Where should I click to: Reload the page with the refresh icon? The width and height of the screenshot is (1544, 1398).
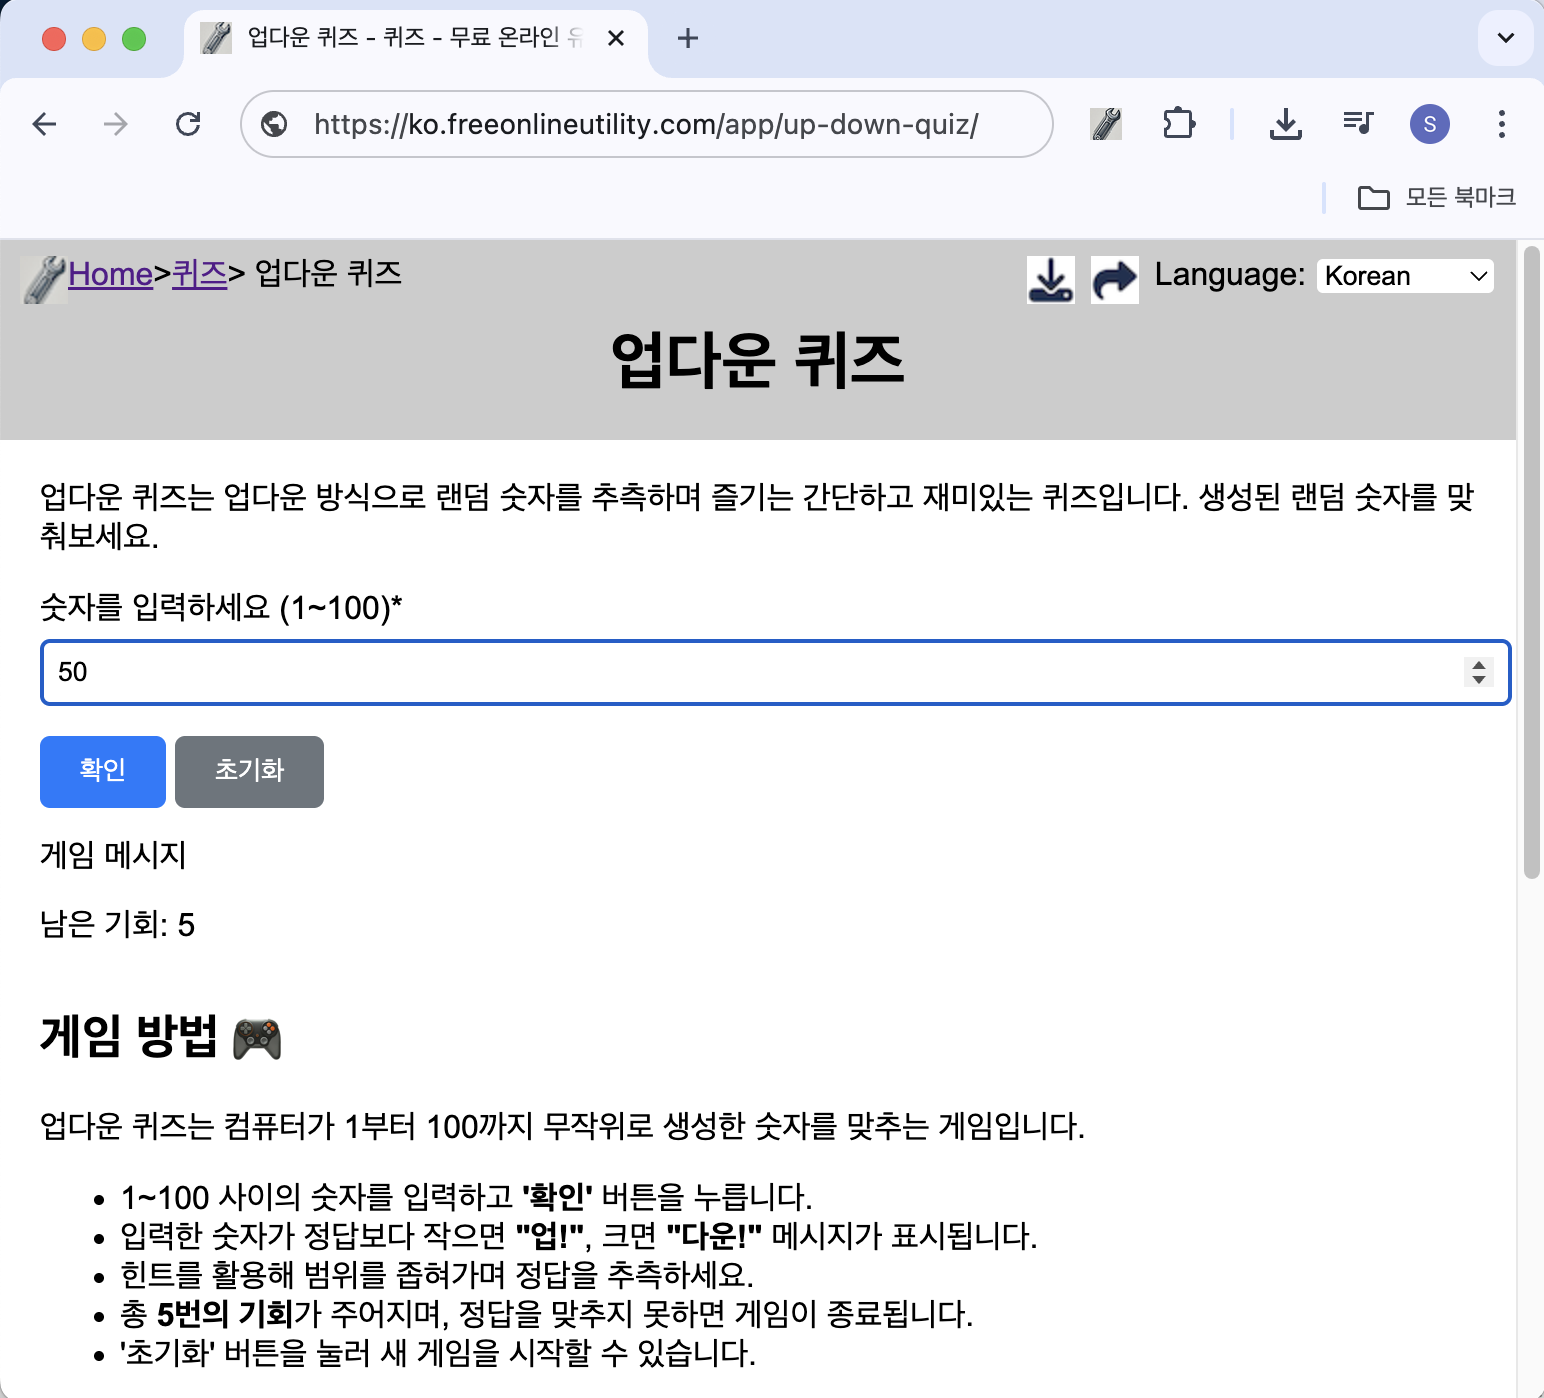188,124
